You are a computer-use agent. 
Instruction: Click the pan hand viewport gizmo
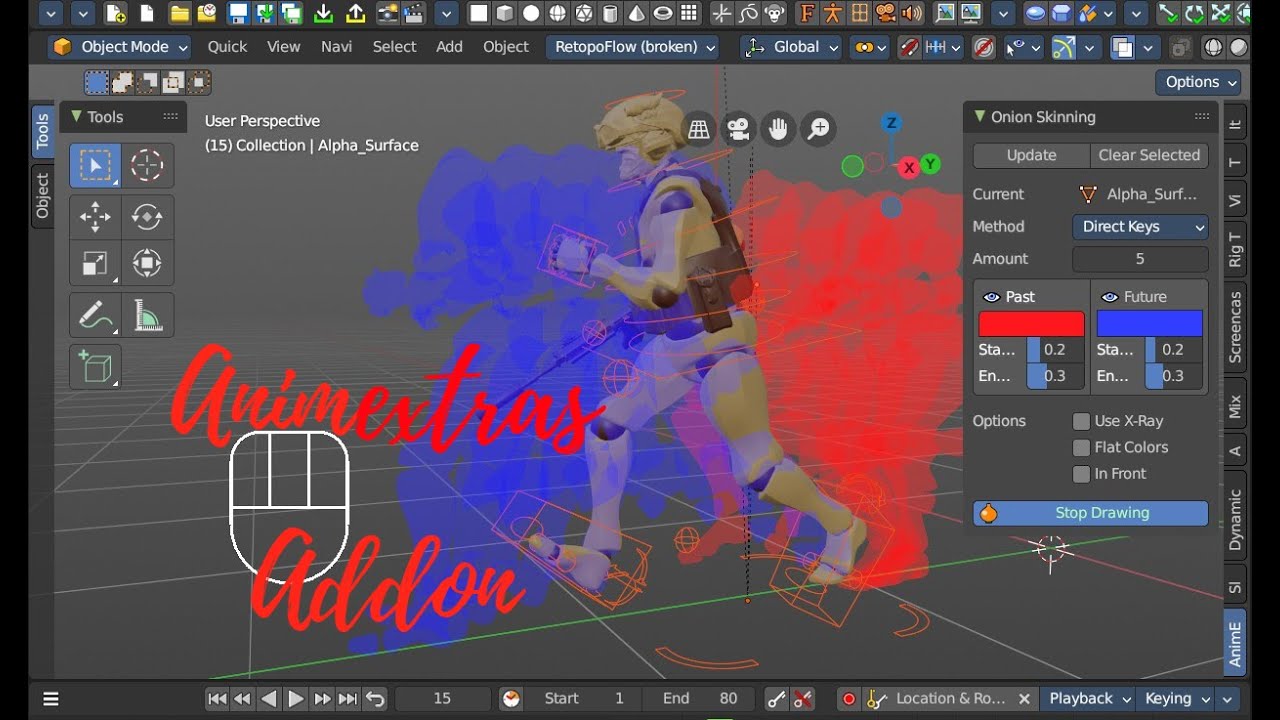click(x=778, y=128)
